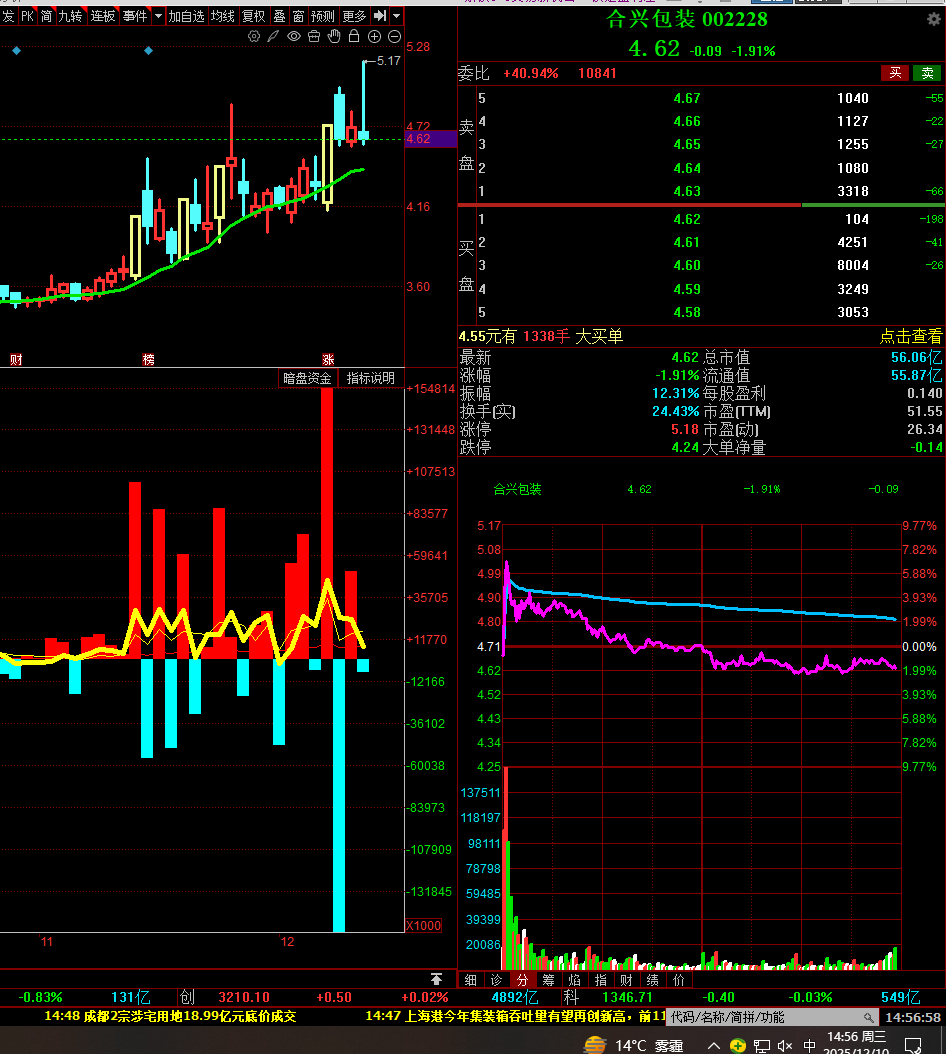
Task: Switch to the 价 tab
Action: (678, 980)
